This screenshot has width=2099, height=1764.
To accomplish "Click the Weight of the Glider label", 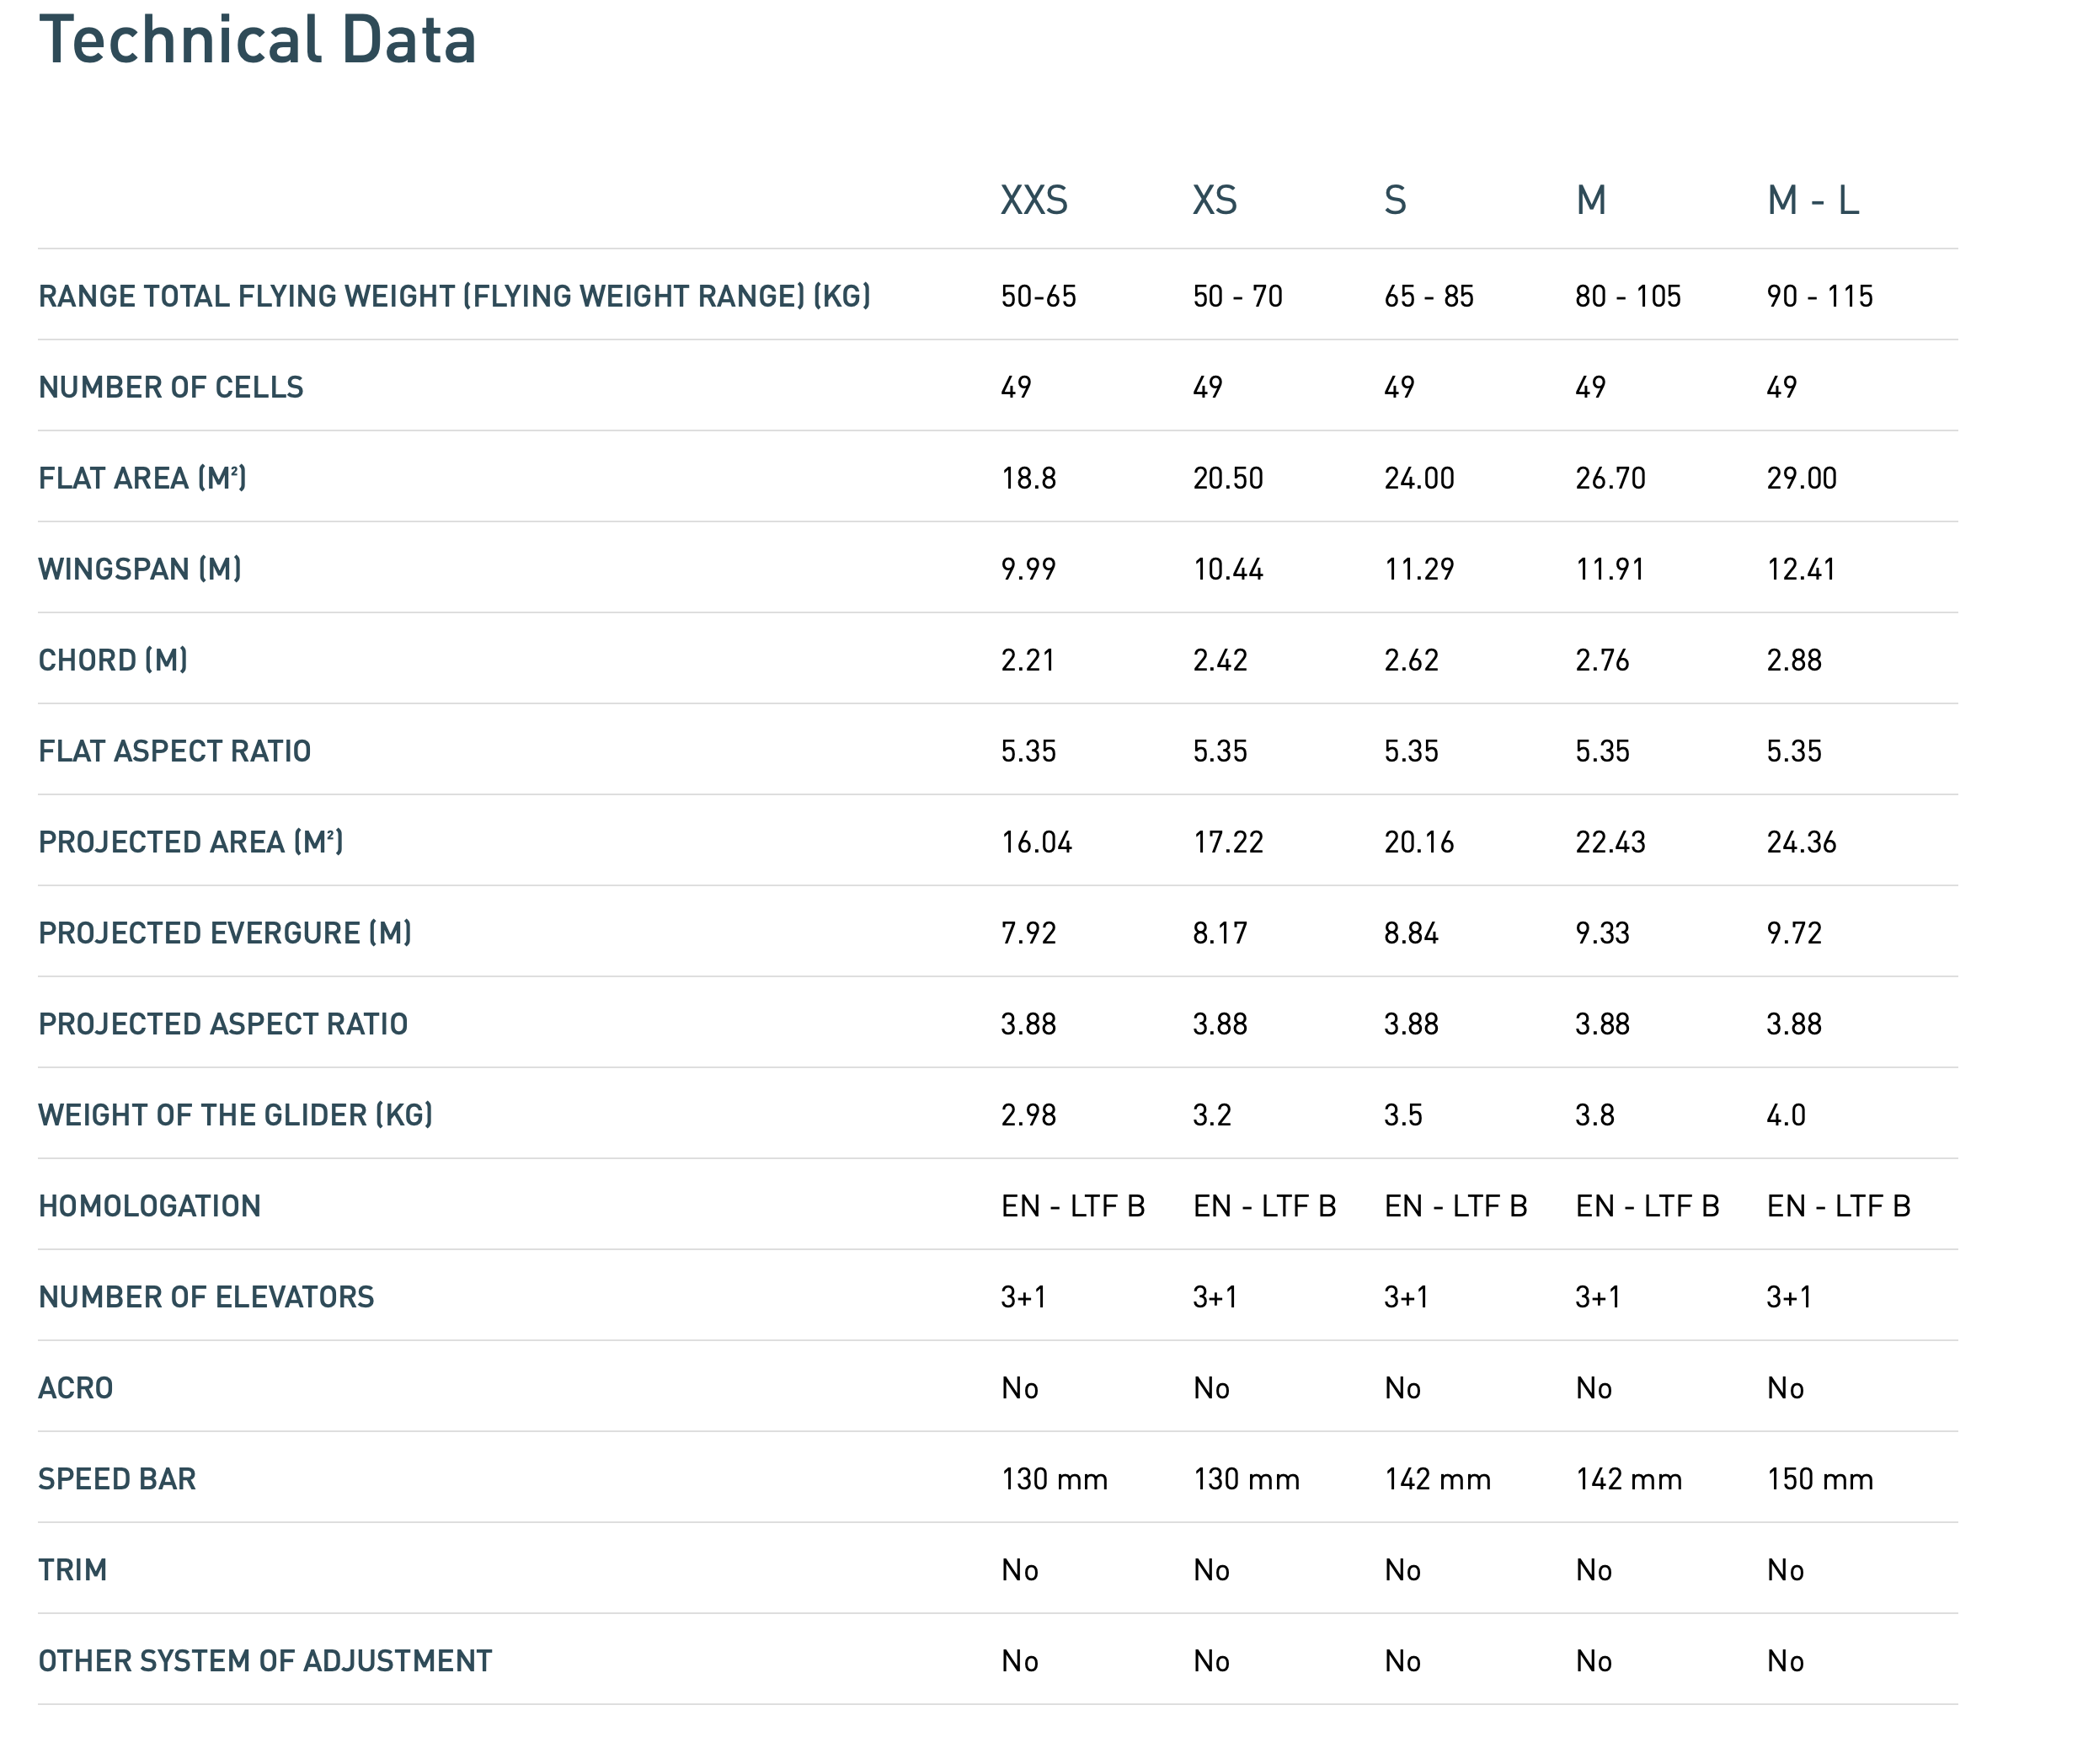I will tap(235, 1115).
